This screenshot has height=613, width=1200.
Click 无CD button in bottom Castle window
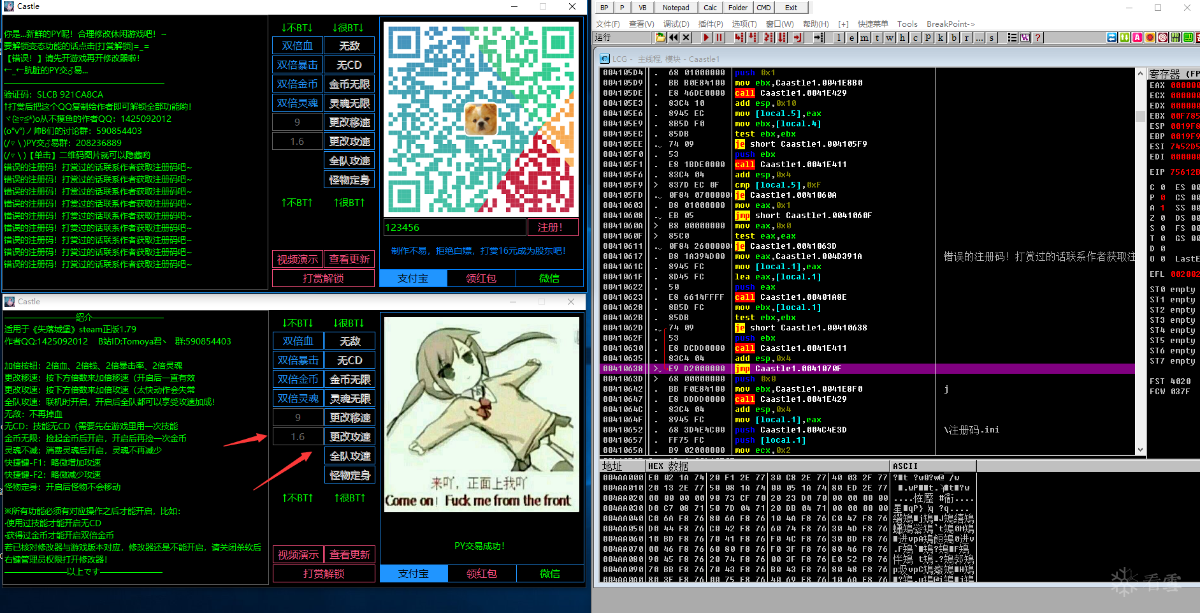pyautogui.click(x=349, y=360)
